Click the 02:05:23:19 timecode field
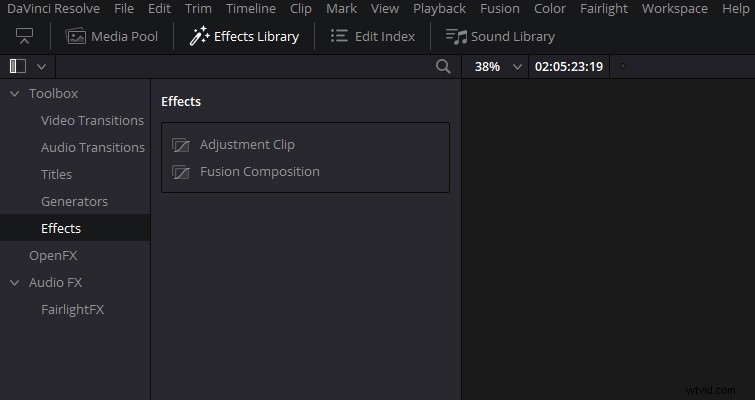Image resolution: width=755 pixels, height=400 pixels. pos(569,66)
